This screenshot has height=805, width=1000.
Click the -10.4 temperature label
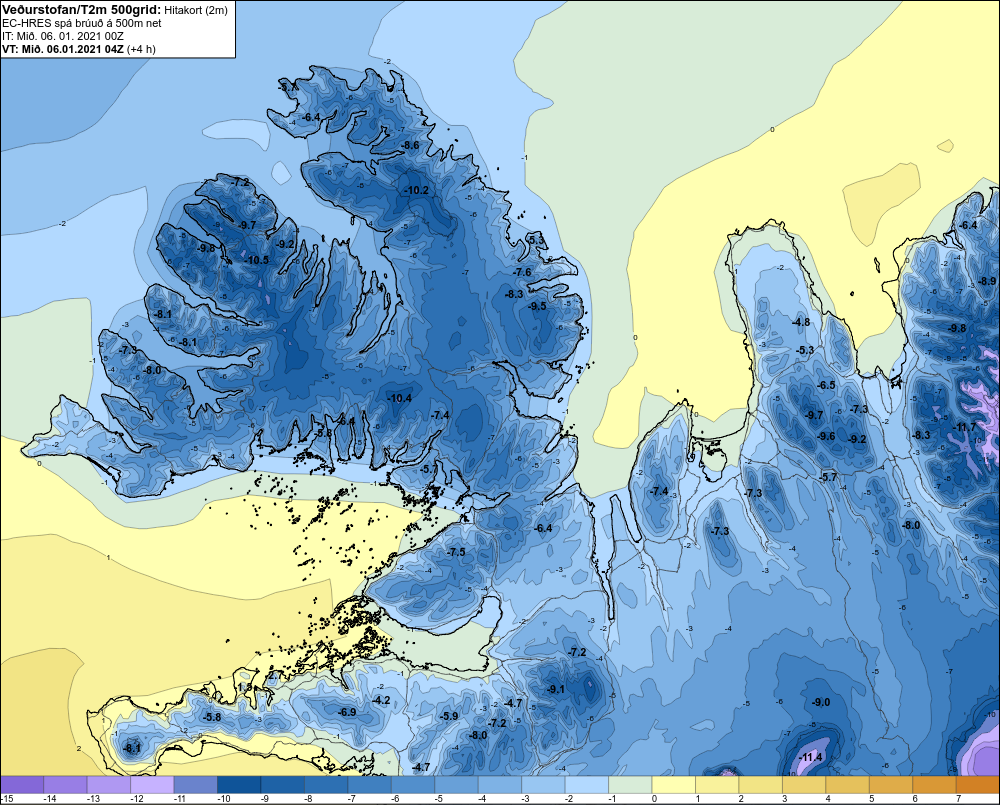coord(400,398)
